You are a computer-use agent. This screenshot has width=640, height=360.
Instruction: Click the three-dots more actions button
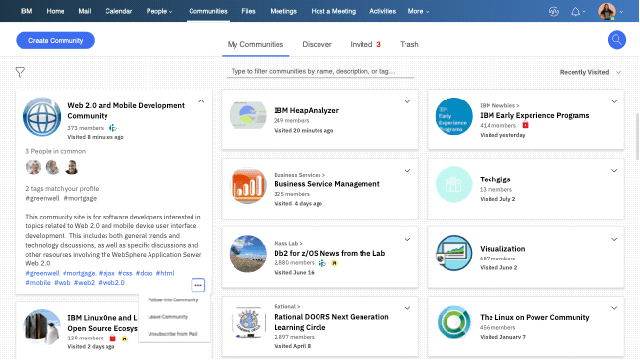pyautogui.click(x=198, y=285)
